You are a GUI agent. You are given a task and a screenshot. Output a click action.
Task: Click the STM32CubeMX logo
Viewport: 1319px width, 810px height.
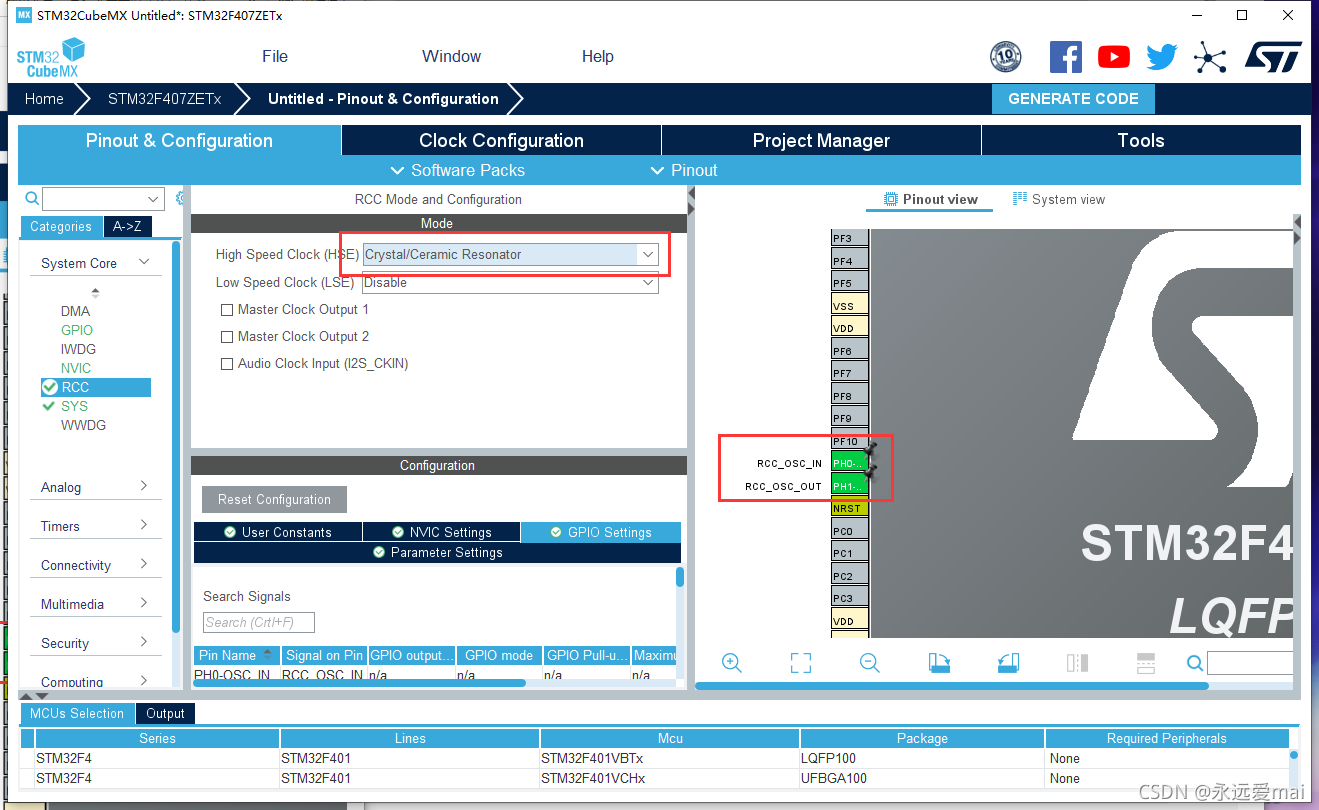[x=50, y=58]
